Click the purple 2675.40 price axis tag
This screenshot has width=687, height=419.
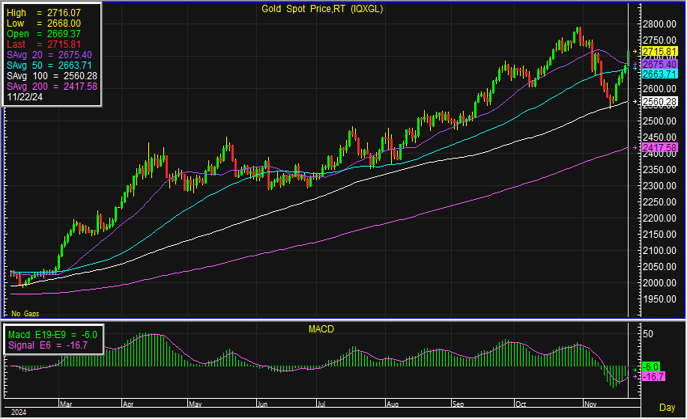(x=660, y=64)
